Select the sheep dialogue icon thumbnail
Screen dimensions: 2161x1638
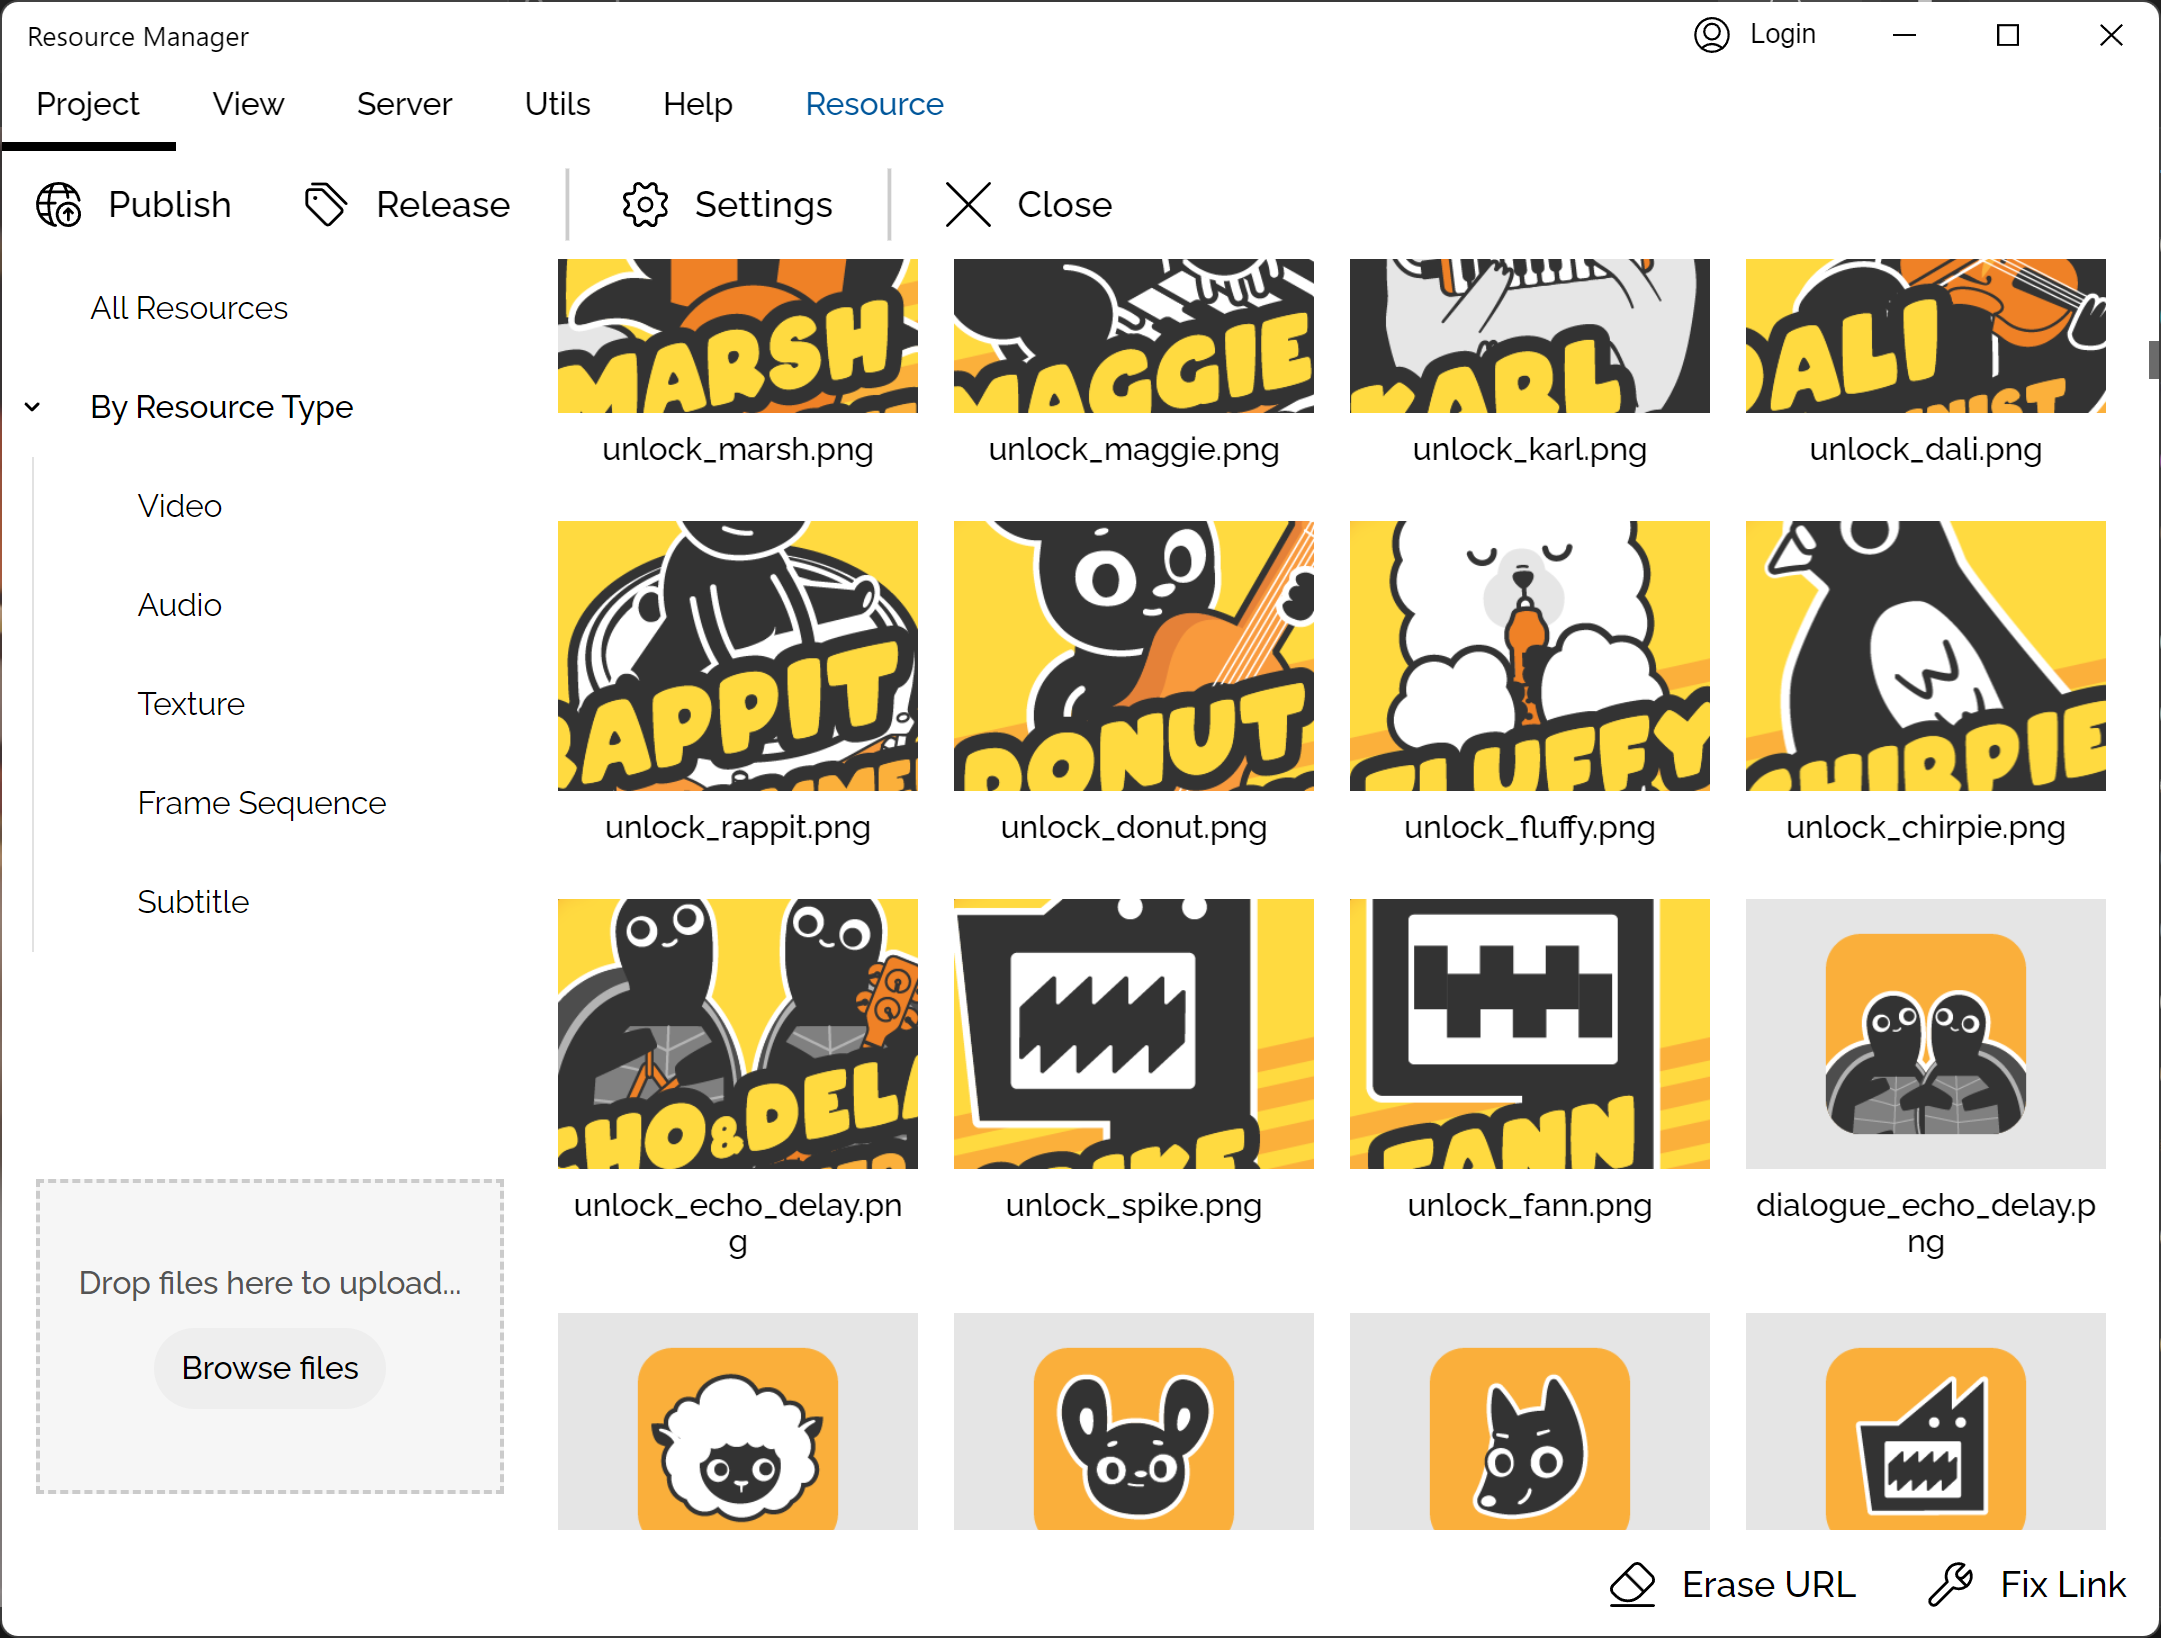pos(738,1421)
